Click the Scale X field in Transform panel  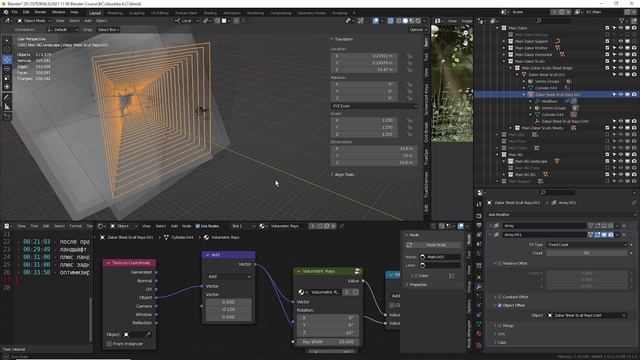[363, 120]
